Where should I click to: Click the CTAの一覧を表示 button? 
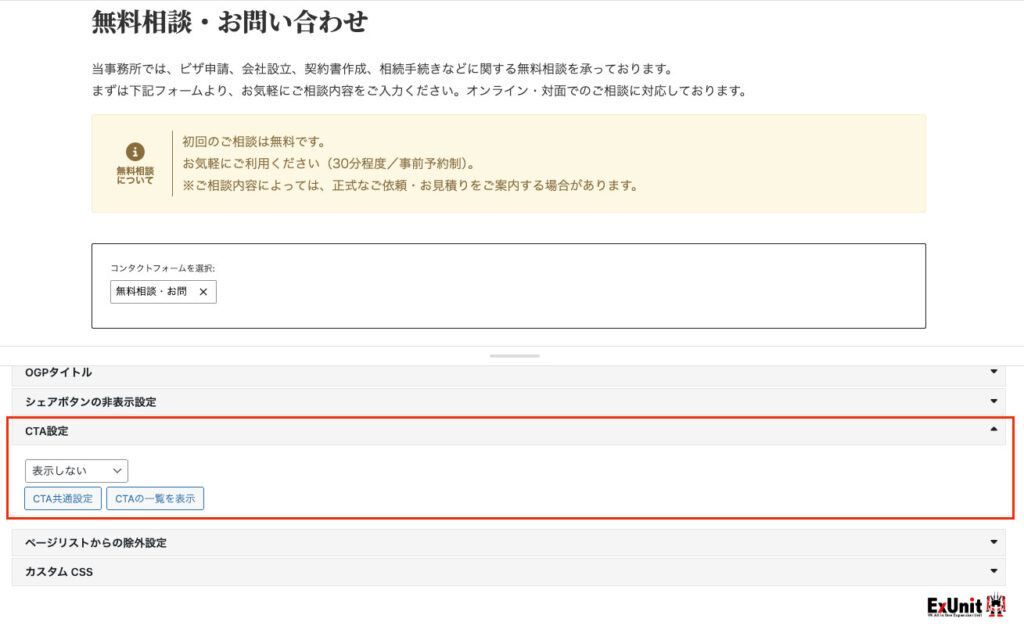click(155, 498)
